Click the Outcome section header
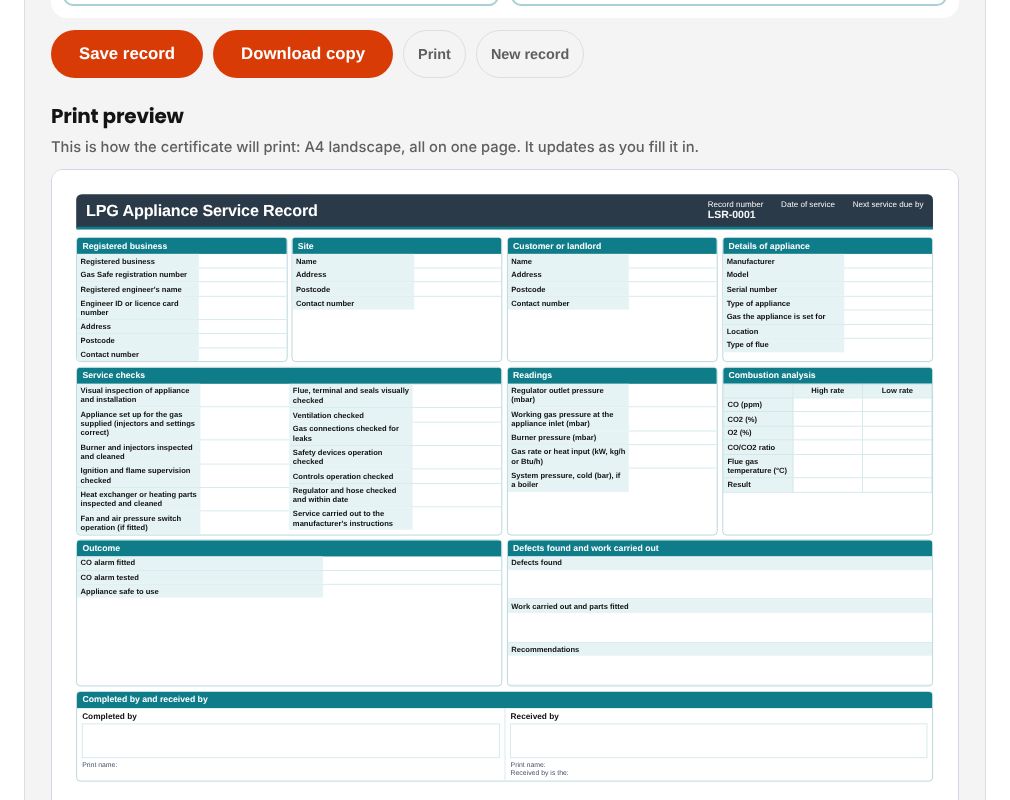1010x800 pixels. [289, 548]
